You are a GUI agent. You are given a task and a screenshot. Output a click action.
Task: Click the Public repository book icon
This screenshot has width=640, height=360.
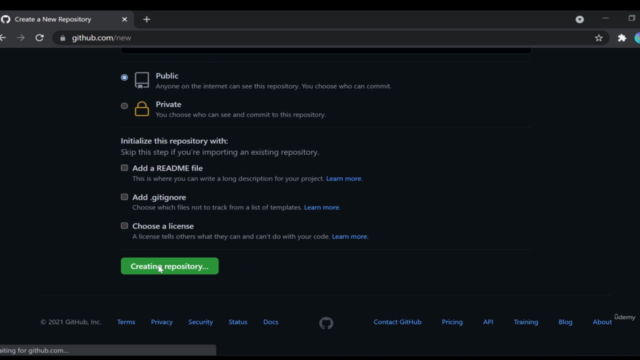142,80
